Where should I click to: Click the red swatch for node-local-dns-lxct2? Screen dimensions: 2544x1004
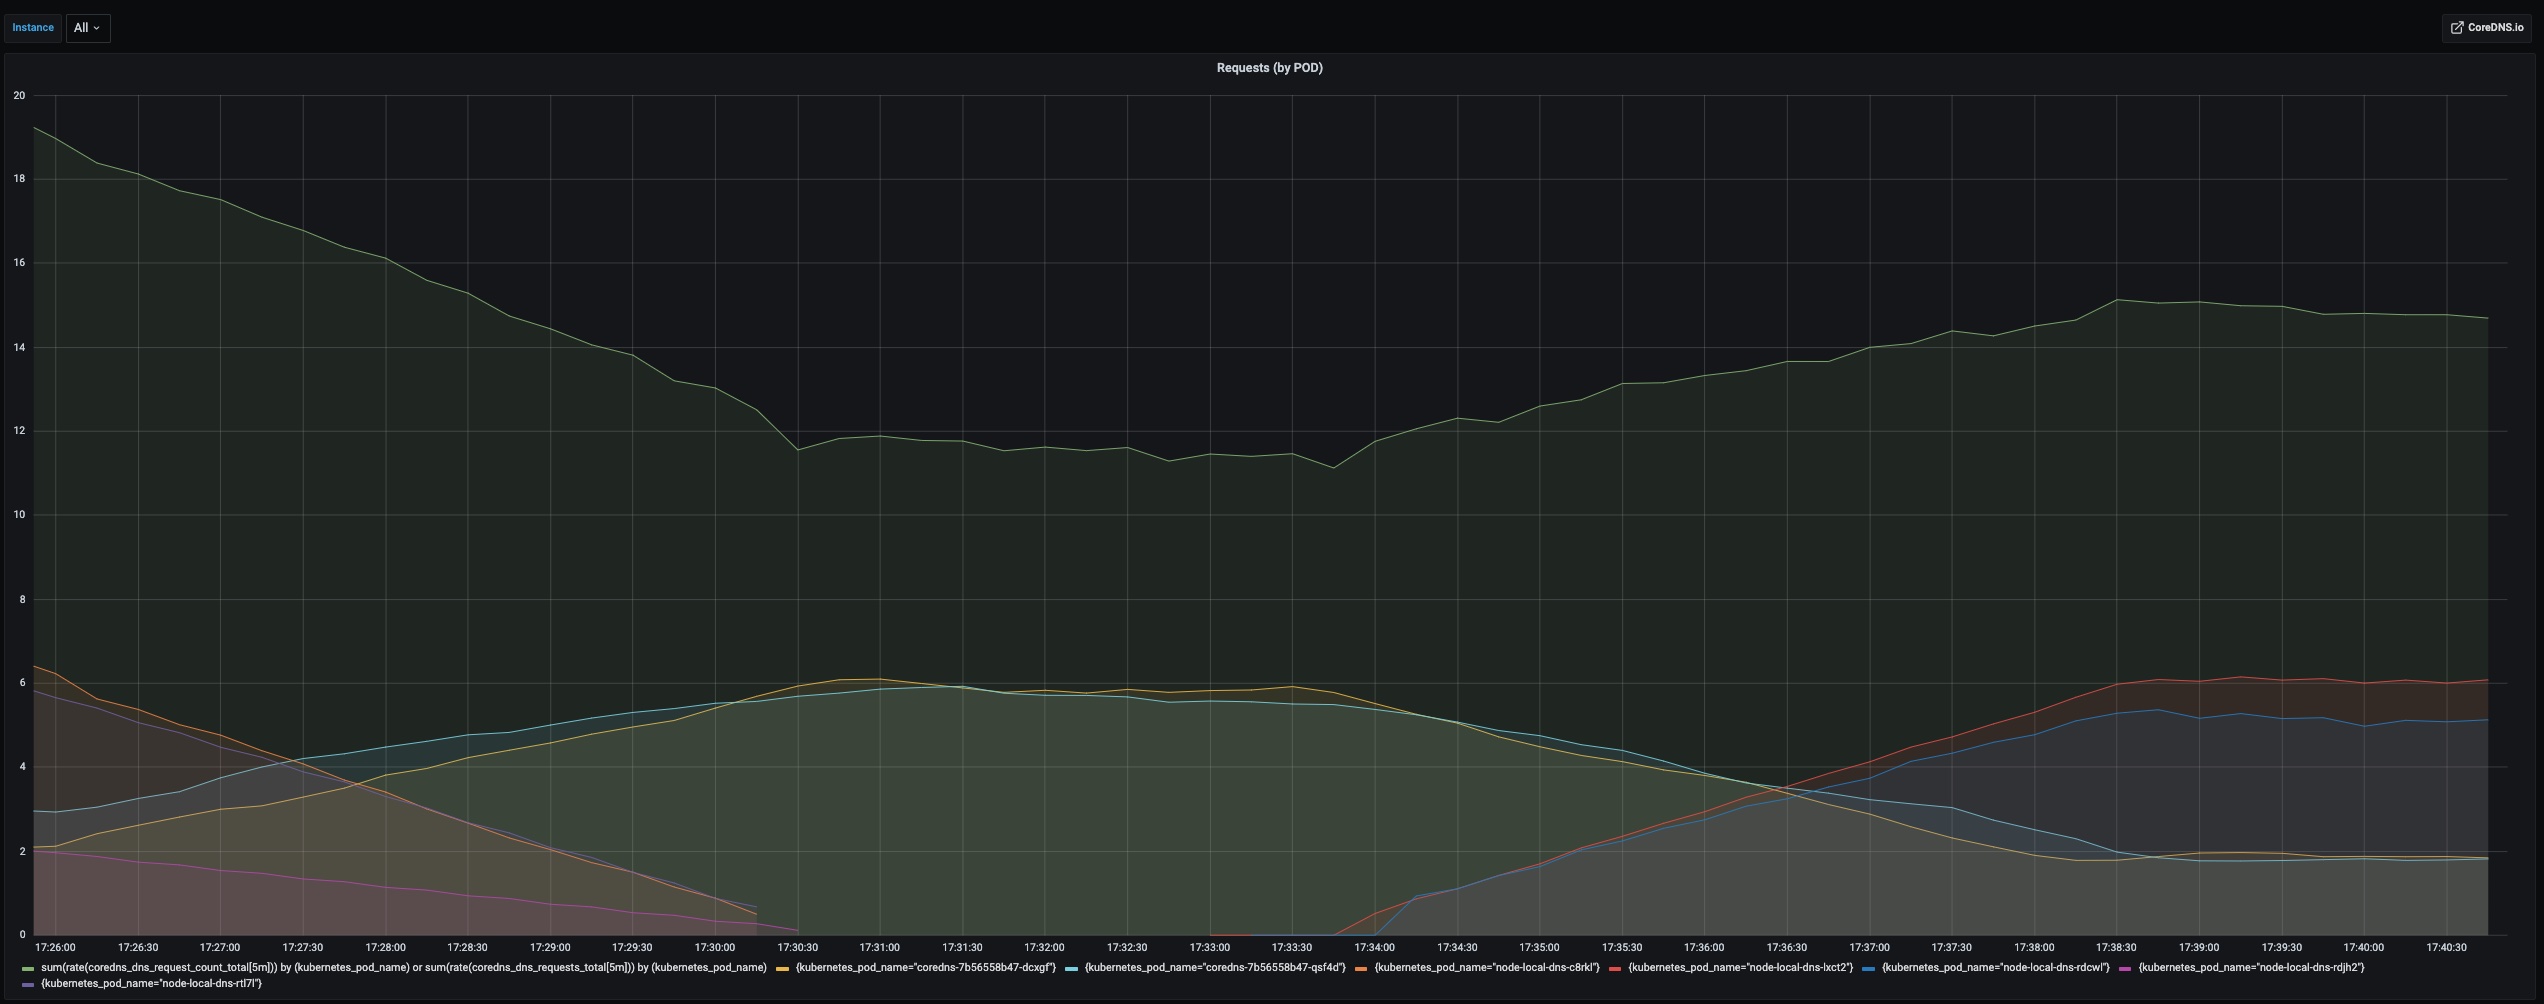[1615, 969]
